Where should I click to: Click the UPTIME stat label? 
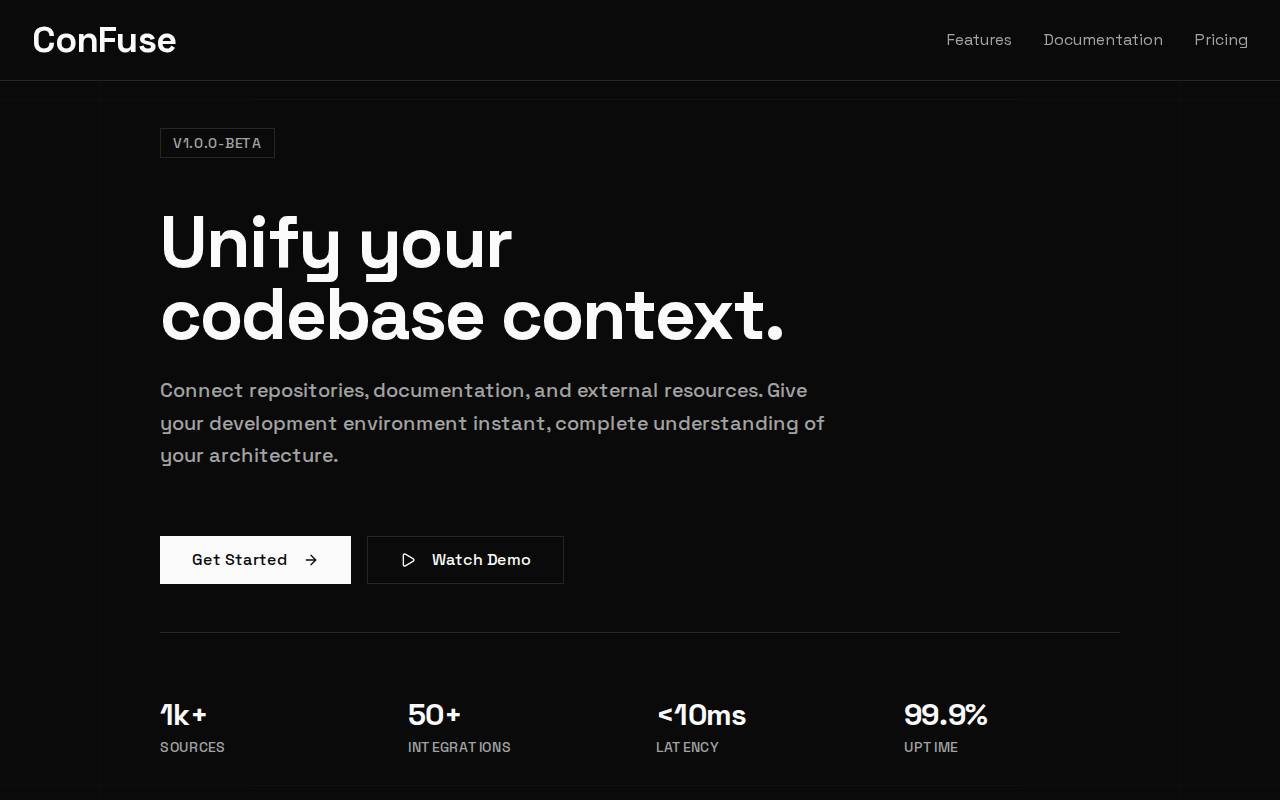pyautogui.click(x=931, y=747)
